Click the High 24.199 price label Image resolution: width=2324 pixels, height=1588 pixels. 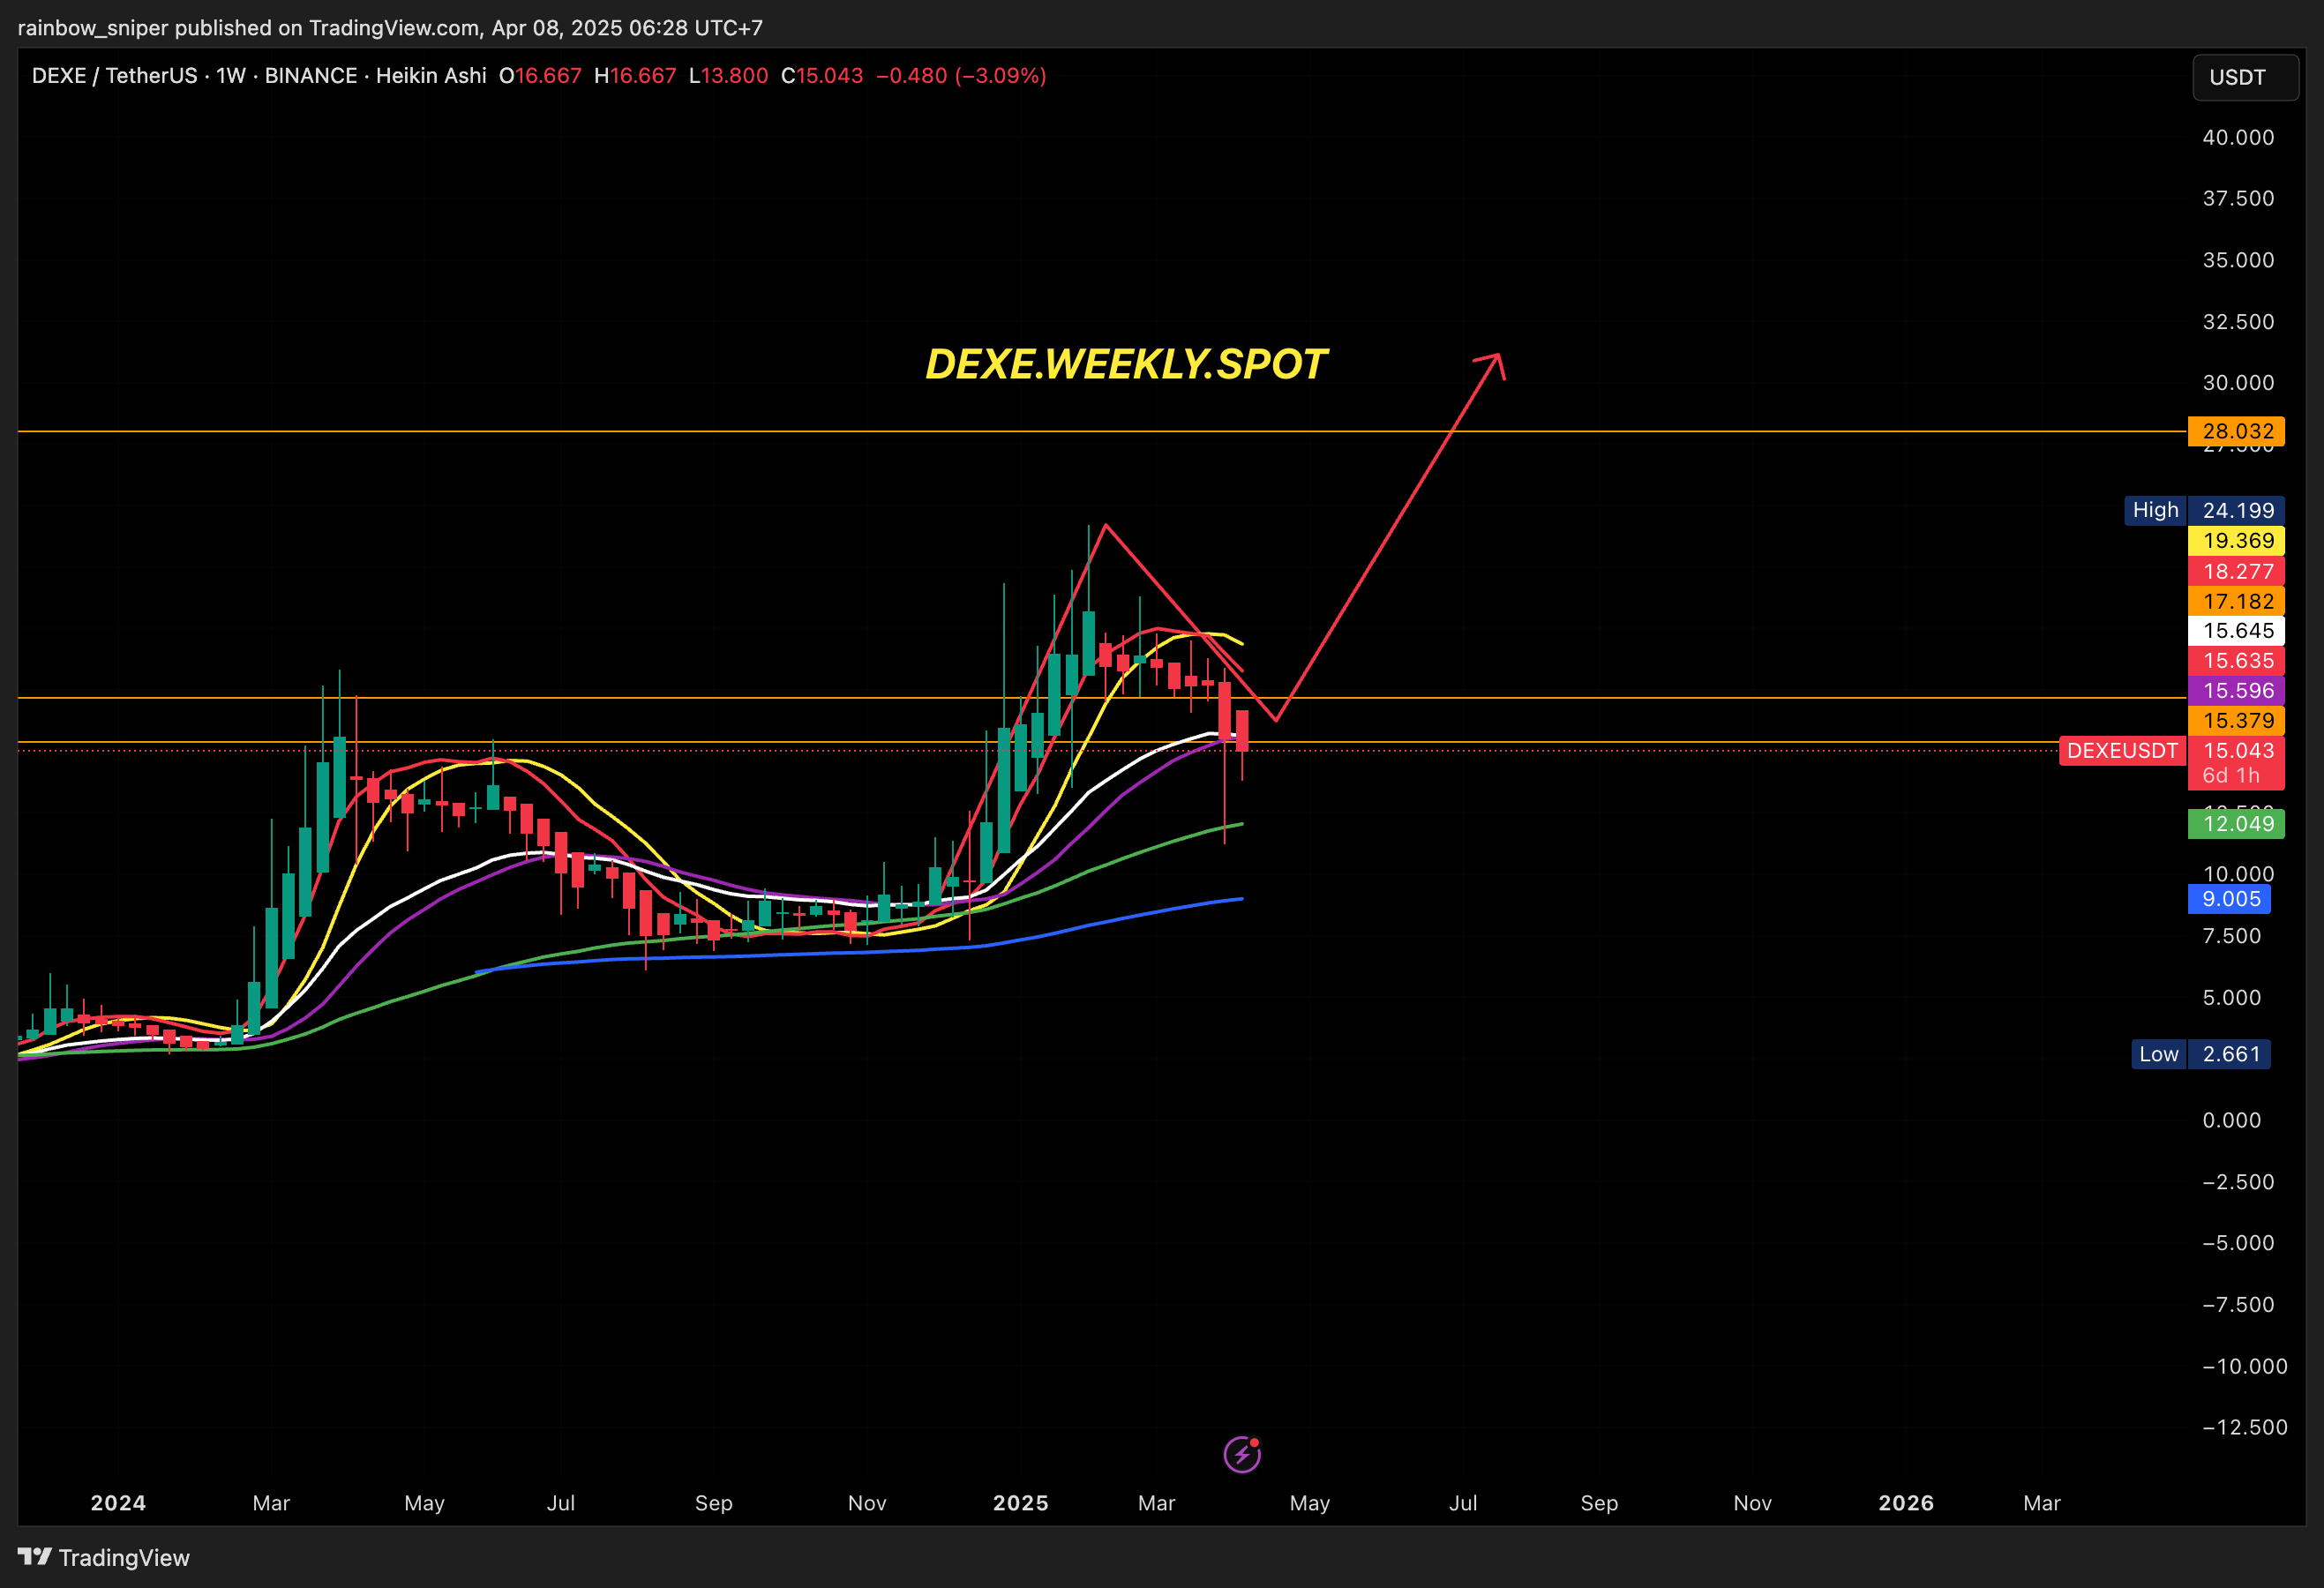pos(2204,510)
